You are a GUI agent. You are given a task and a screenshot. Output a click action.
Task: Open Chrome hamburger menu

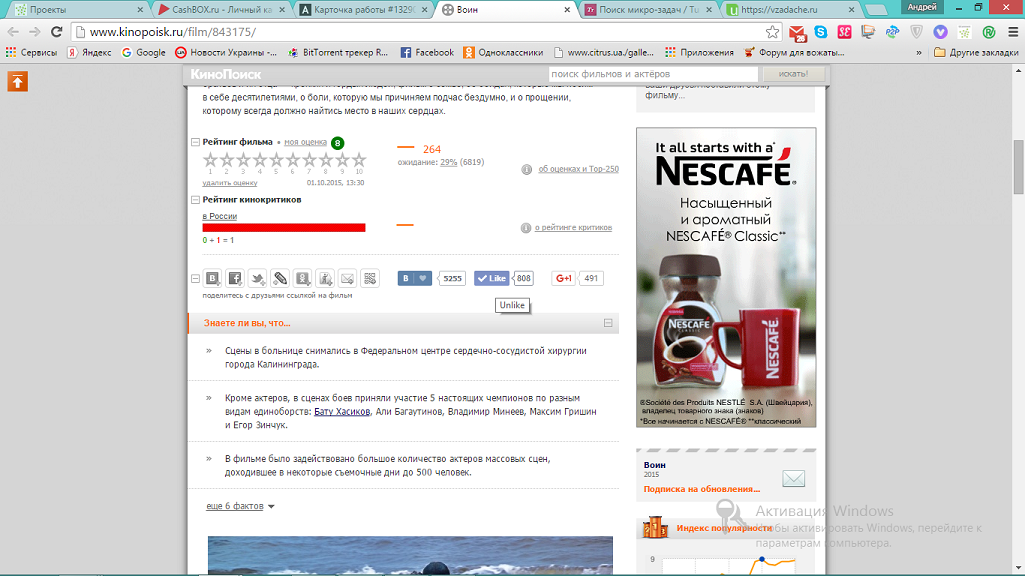[x=1013, y=32]
